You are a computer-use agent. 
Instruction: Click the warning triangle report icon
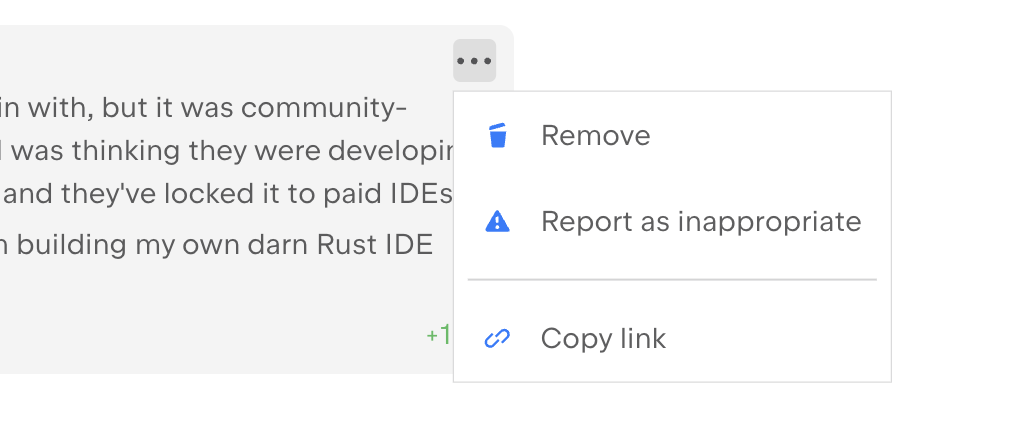pyautogui.click(x=497, y=222)
